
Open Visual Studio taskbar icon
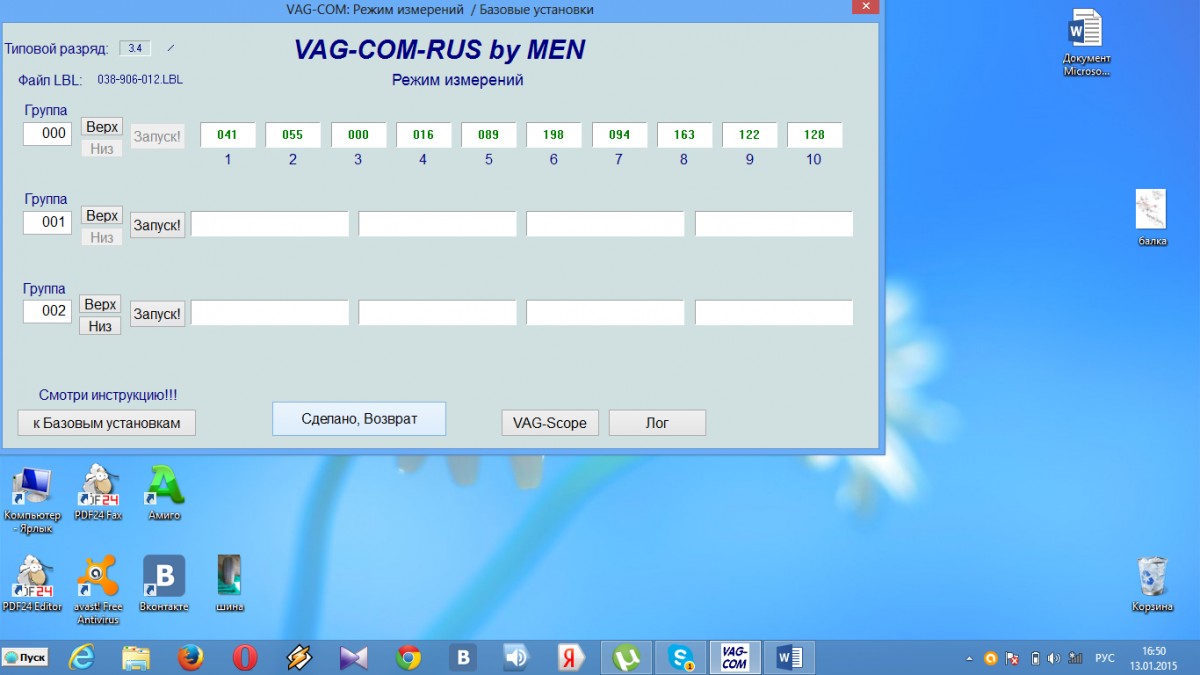click(x=354, y=657)
